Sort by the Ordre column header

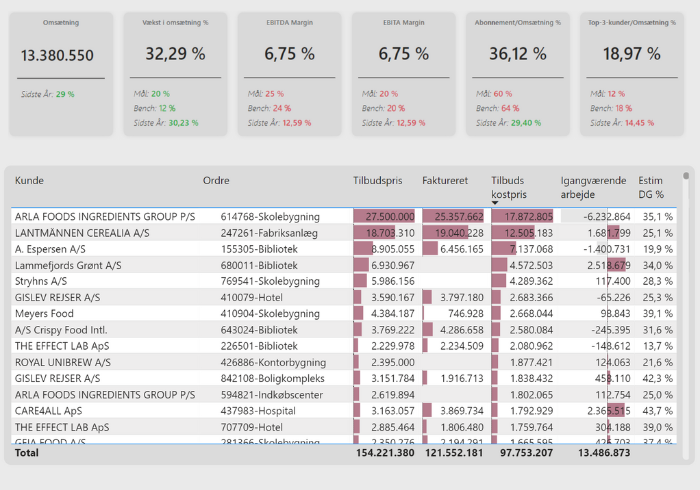(x=217, y=181)
